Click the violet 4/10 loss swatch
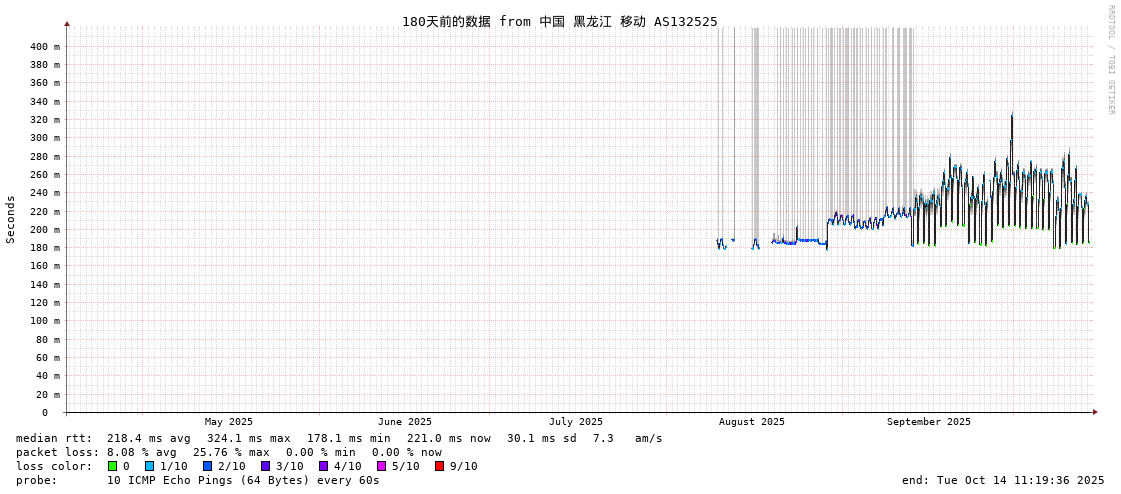Image resolution: width=1121 pixels, height=494 pixels. pos(323,466)
